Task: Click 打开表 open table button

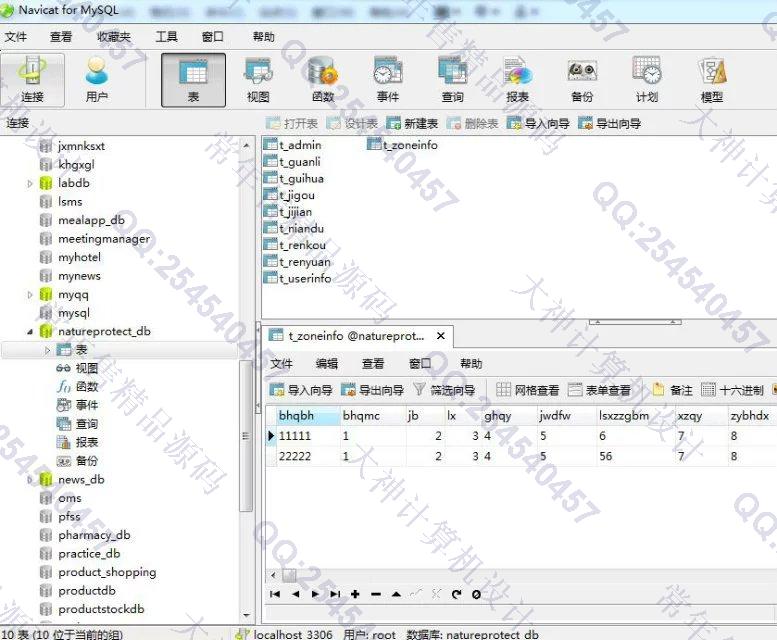Action: point(292,123)
